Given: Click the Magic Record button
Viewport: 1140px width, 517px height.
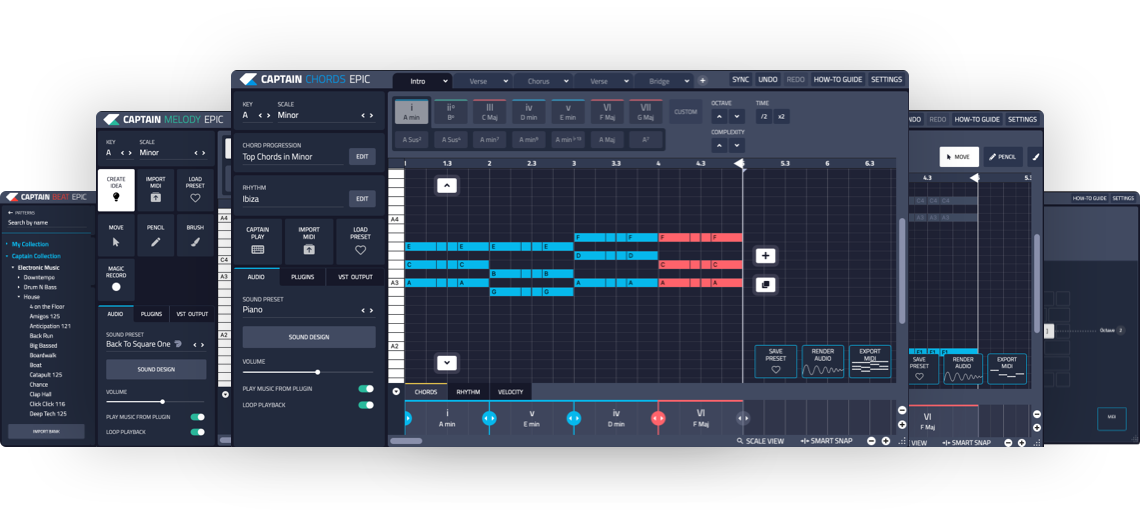Looking at the screenshot, I should coord(116,286).
